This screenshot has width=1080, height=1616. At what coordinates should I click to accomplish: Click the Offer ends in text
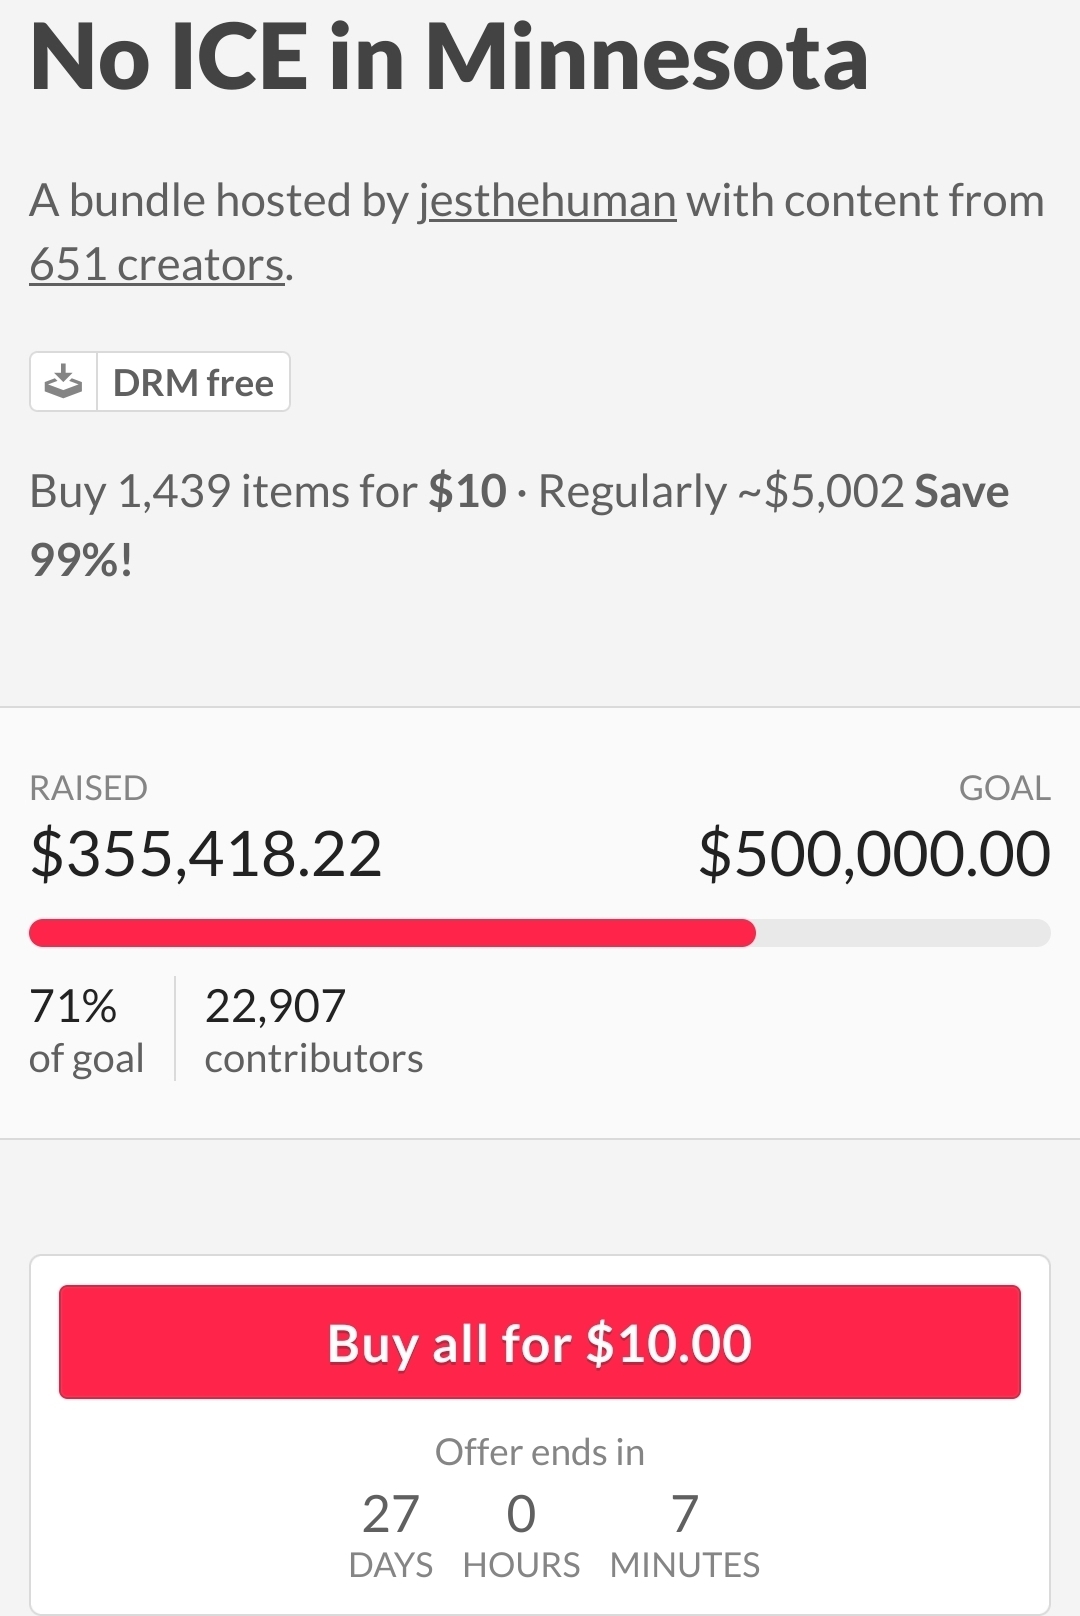(x=540, y=1452)
